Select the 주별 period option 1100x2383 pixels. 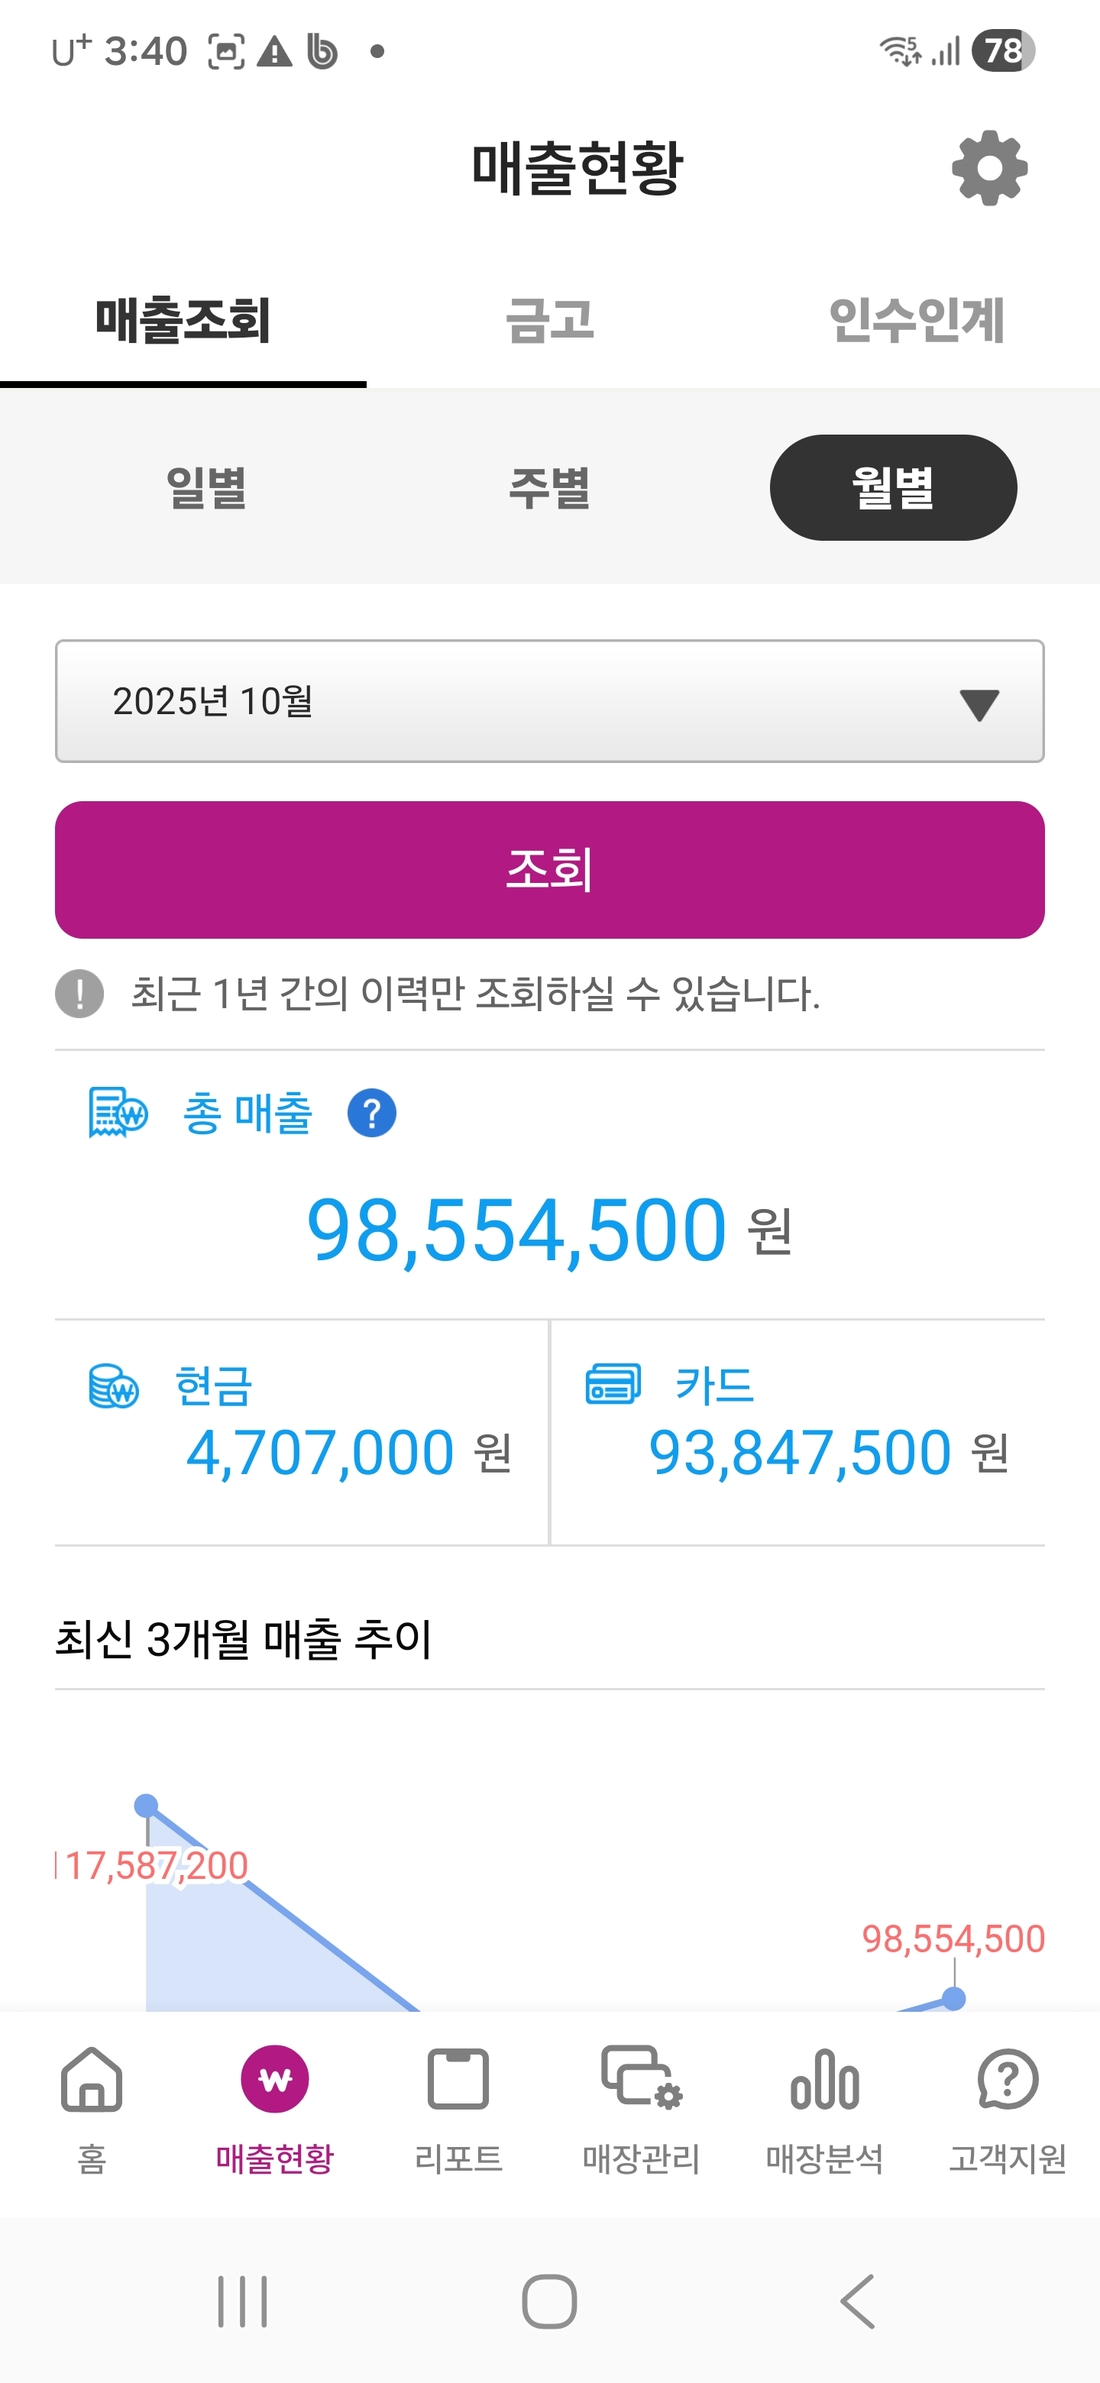coord(549,488)
